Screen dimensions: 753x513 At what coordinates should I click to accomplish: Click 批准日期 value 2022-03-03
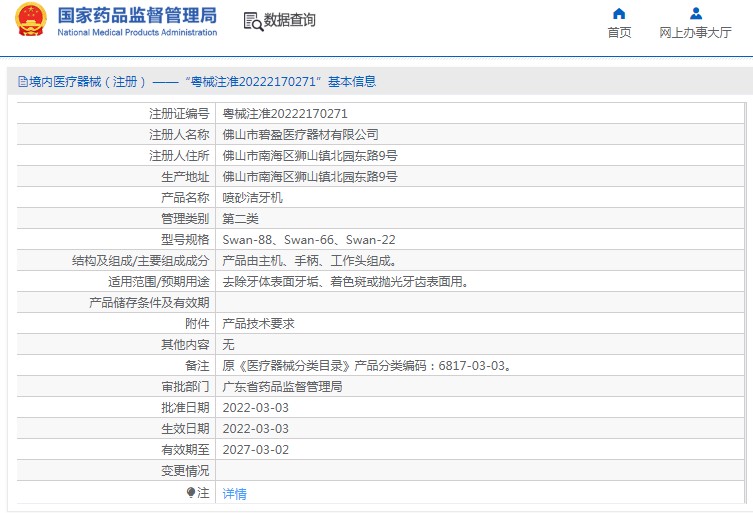[255, 408]
